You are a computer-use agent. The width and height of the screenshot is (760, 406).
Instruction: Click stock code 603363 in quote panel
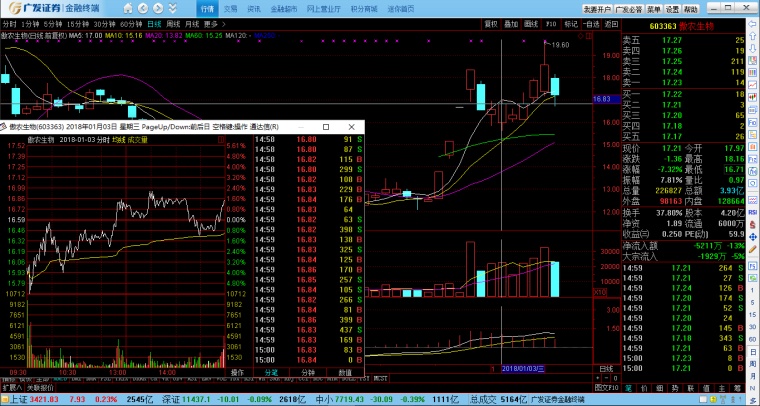coord(663,26)
